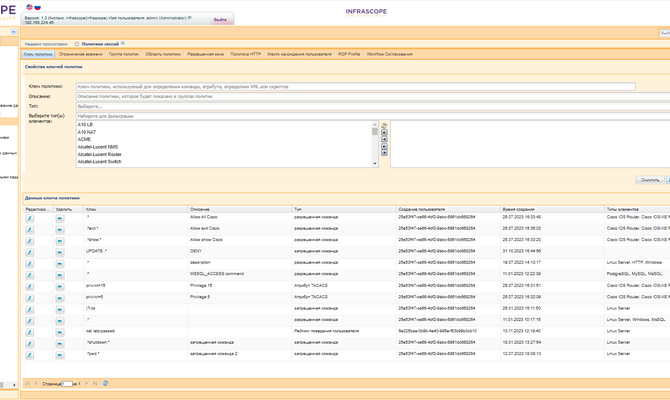Click the star icon on Политики сессий tab
Screen dimensions: 670x400
click(75, 44)
